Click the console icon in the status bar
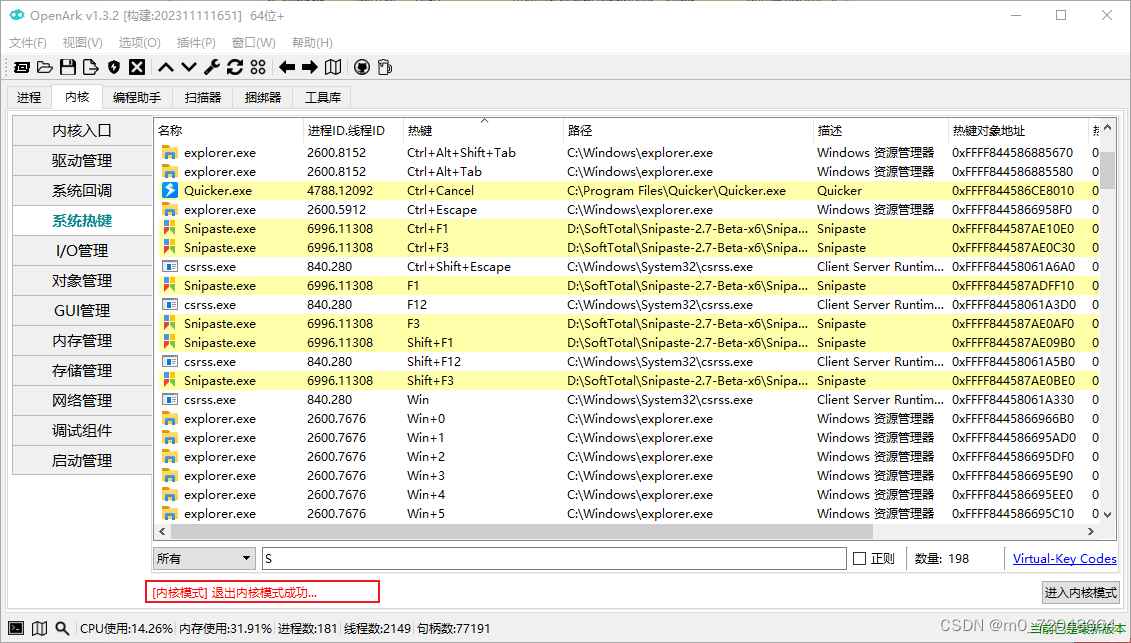This screenshot has width=1131, height=643. 17,629
